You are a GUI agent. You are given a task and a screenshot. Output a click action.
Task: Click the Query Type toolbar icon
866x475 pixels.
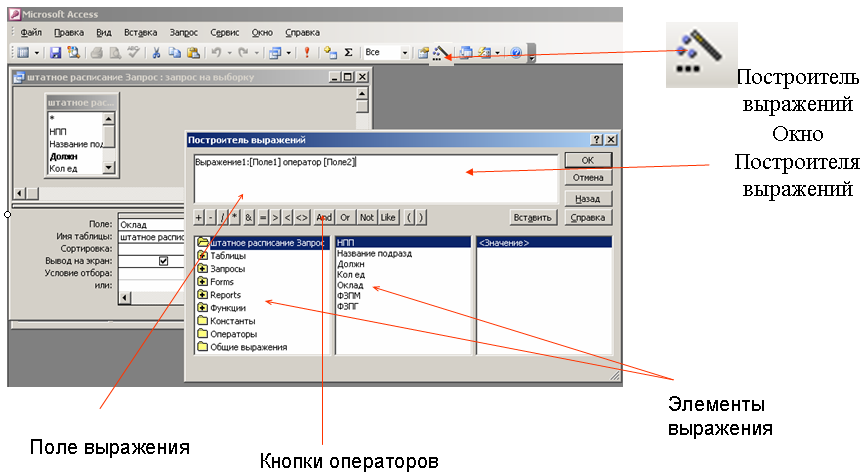[x=275, y=52]
